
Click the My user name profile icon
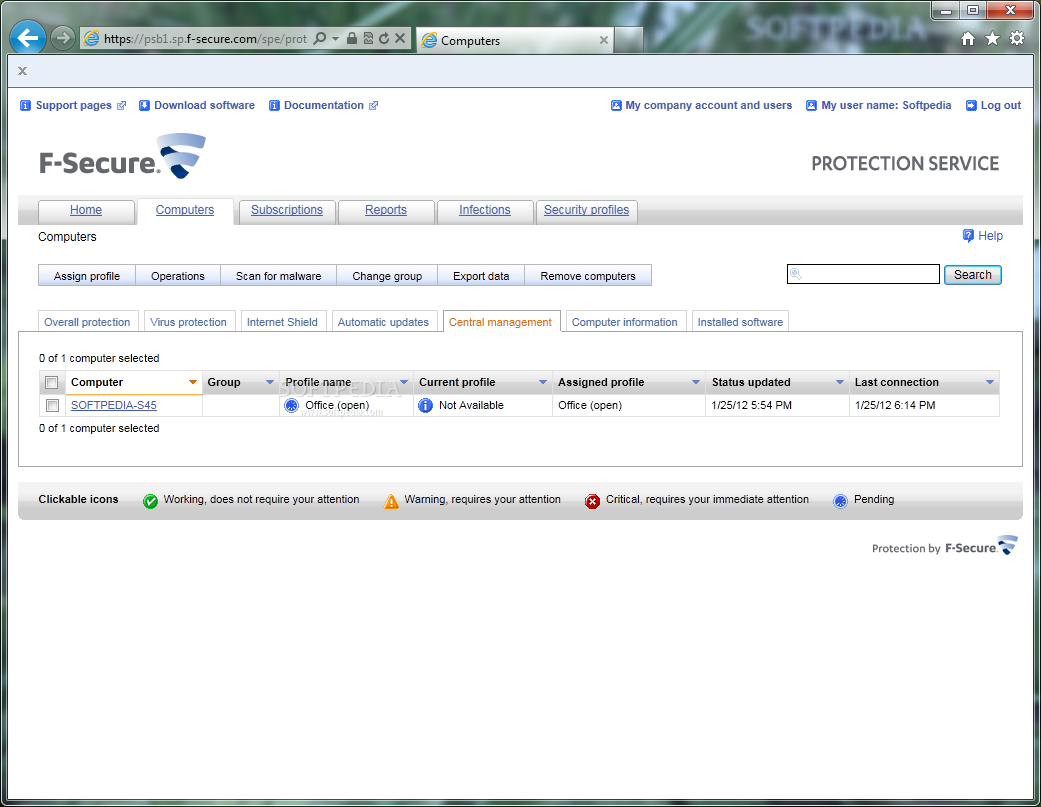pos(811,106)
